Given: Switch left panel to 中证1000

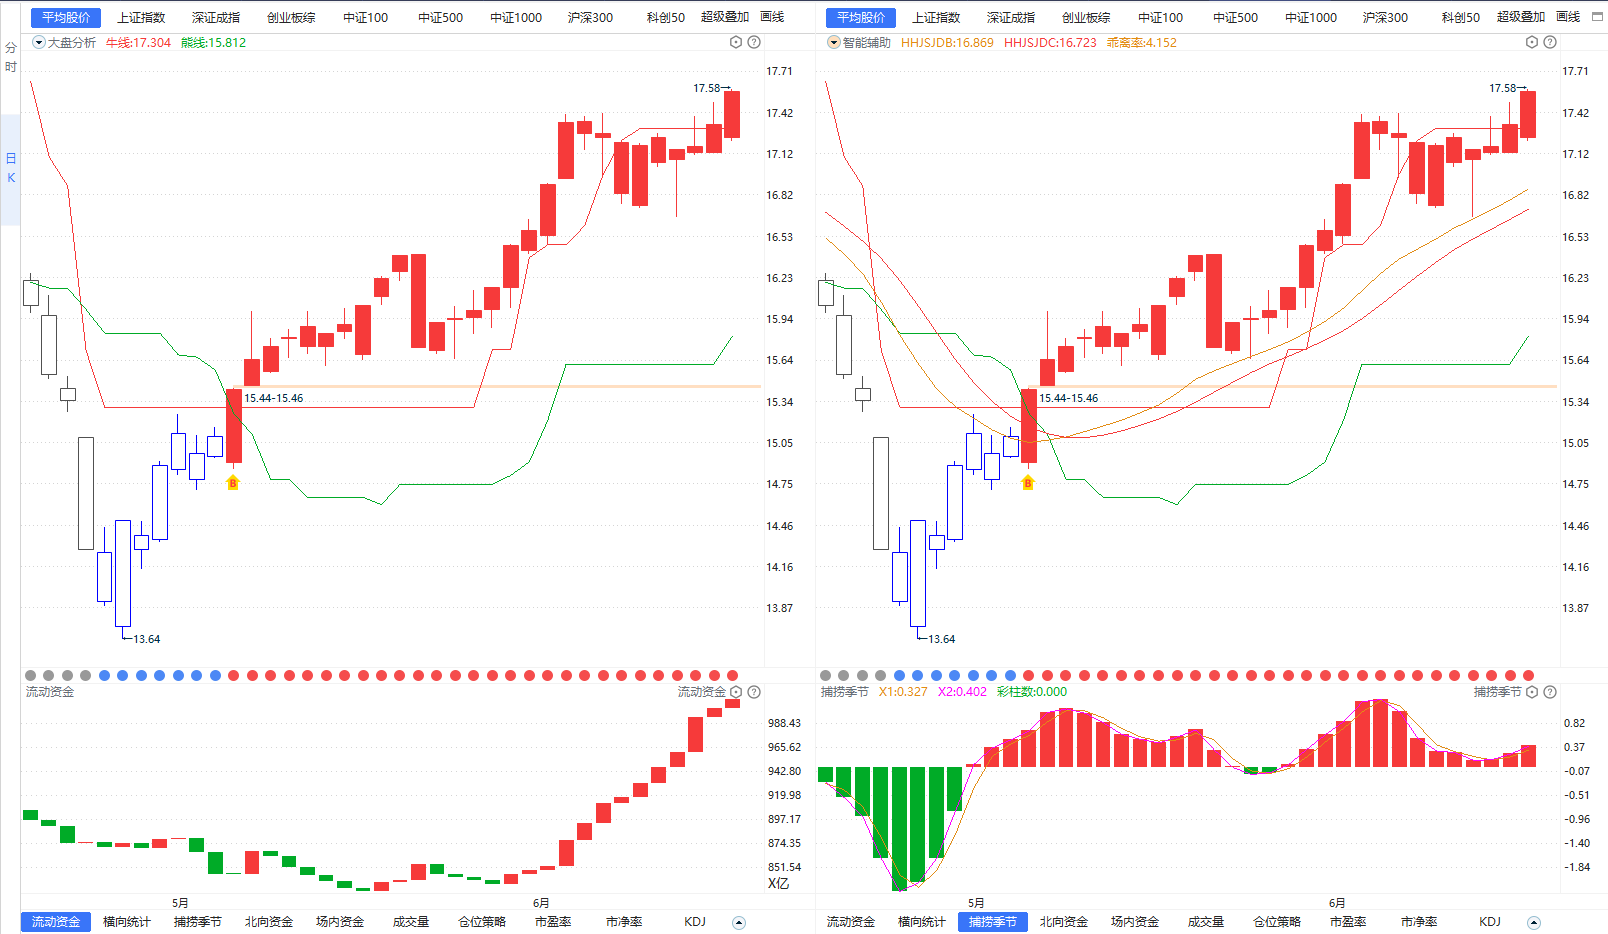Looking at the screenshot, I should click(x=516, y=18).
